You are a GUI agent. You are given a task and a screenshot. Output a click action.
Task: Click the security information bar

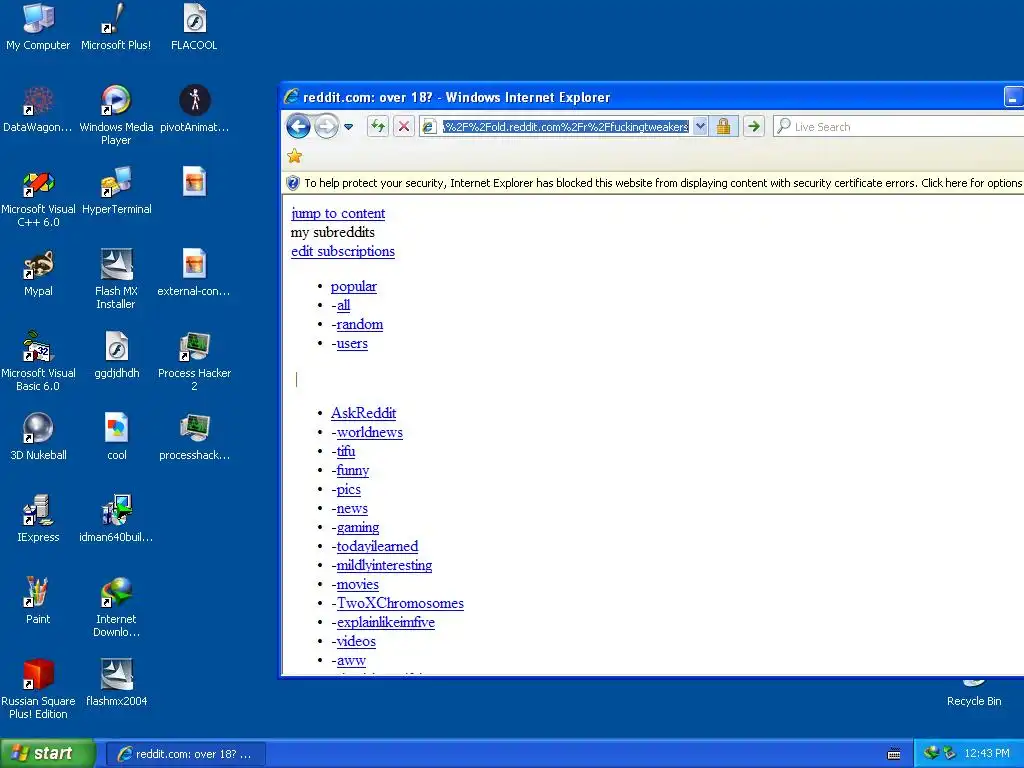(x=653, y=183)
